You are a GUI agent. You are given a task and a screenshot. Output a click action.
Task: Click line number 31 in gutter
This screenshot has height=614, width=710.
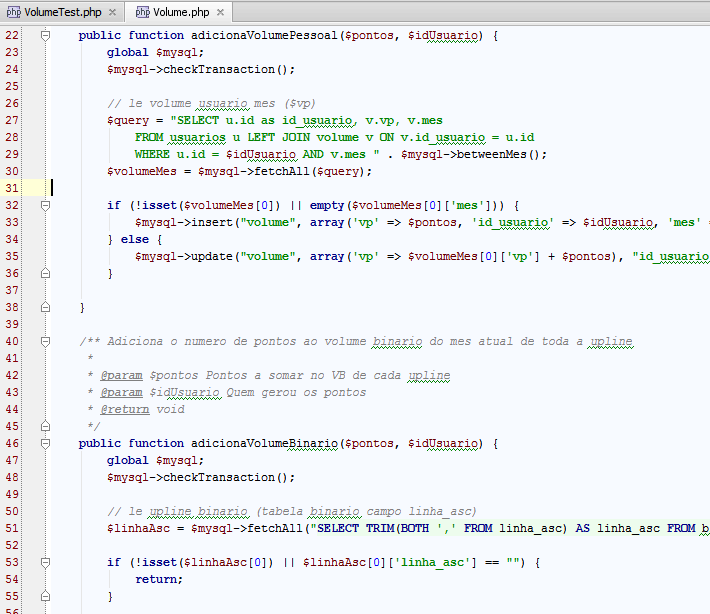point(12,188)
